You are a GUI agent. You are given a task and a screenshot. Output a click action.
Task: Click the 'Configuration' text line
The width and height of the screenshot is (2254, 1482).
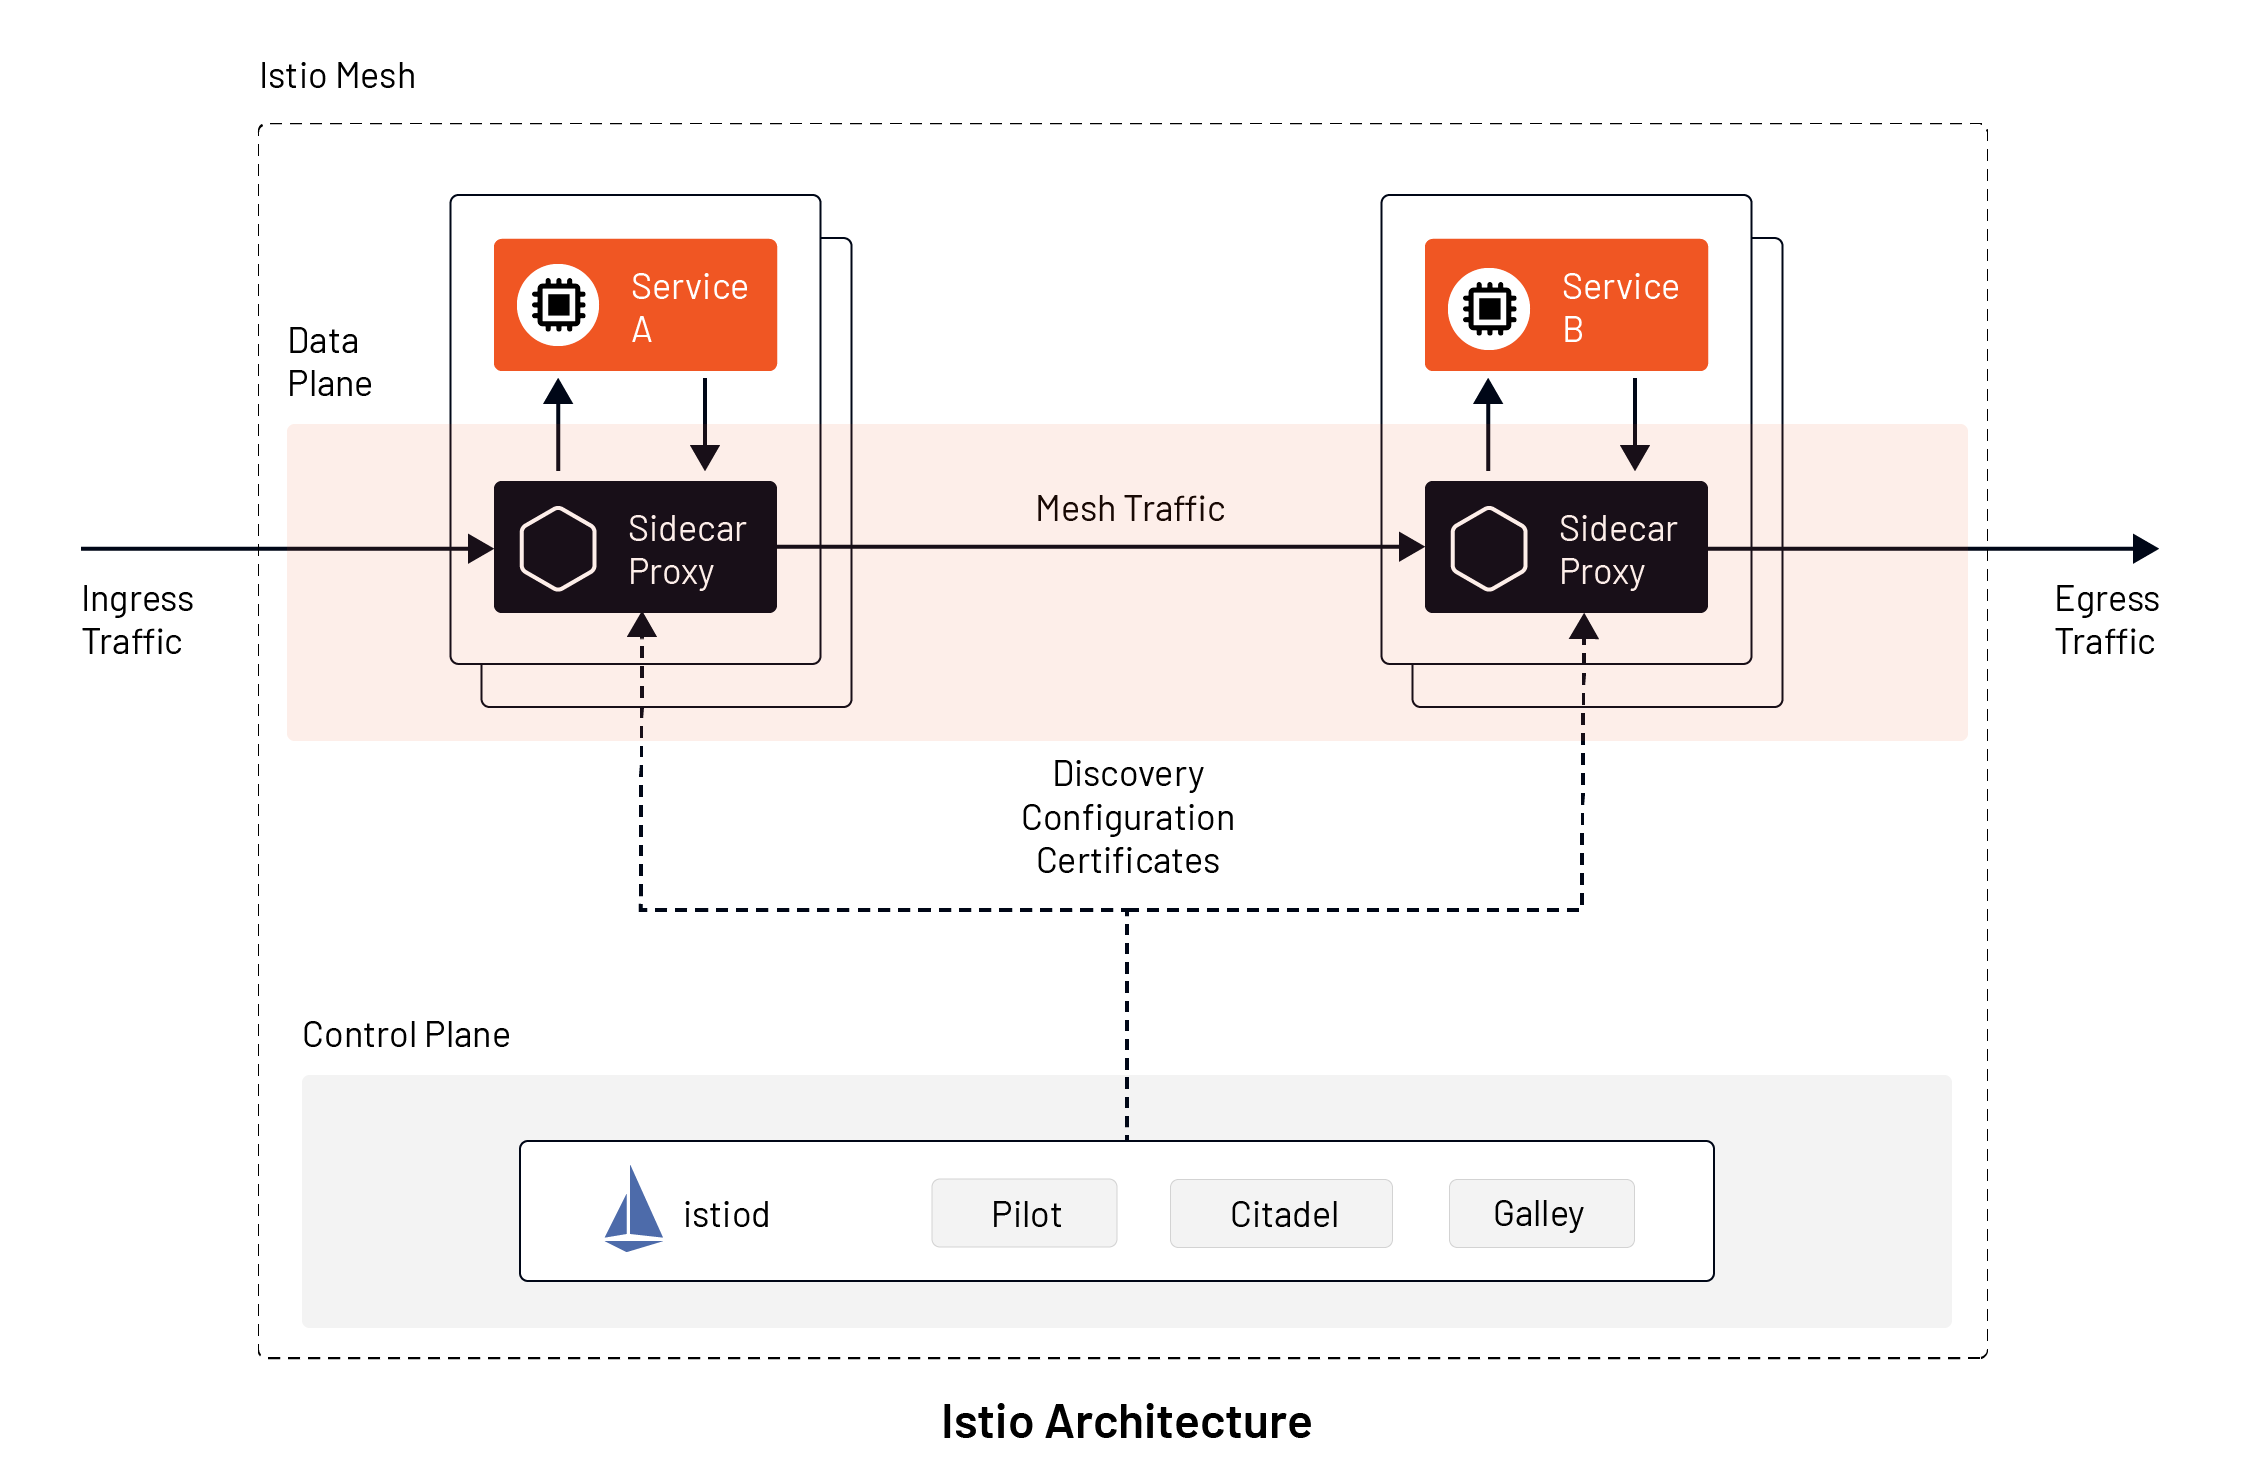point(1128,818)
